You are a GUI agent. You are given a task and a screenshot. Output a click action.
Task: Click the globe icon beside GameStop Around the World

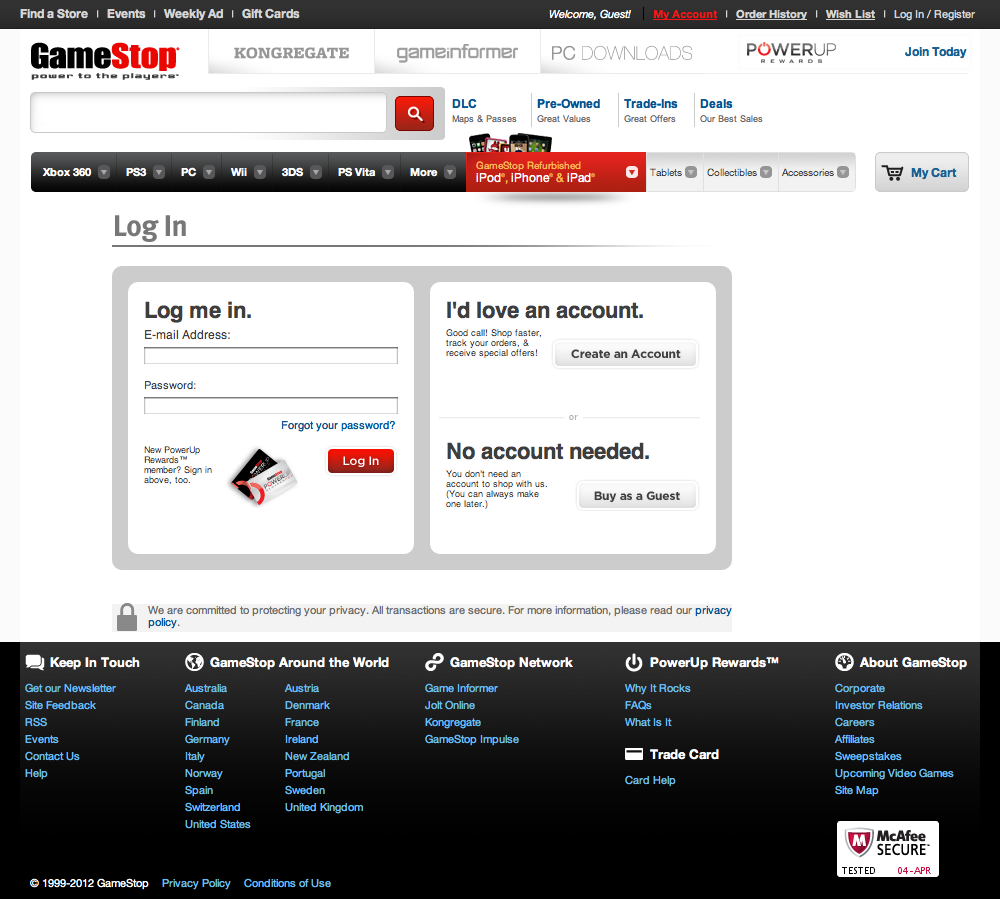[x=193, y=662]
